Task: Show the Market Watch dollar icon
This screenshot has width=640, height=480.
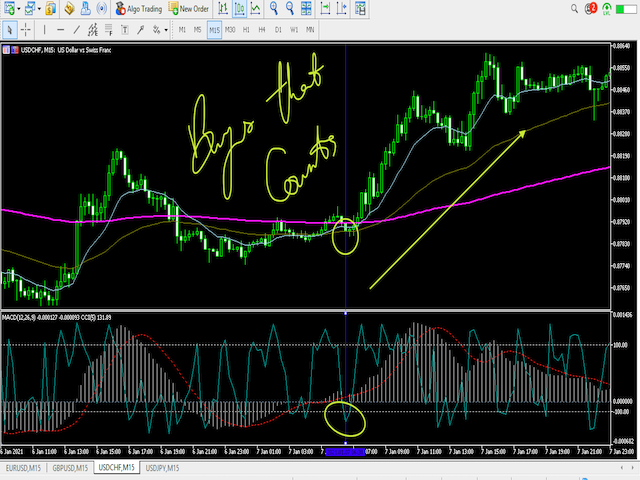Action: coord(50,8)
